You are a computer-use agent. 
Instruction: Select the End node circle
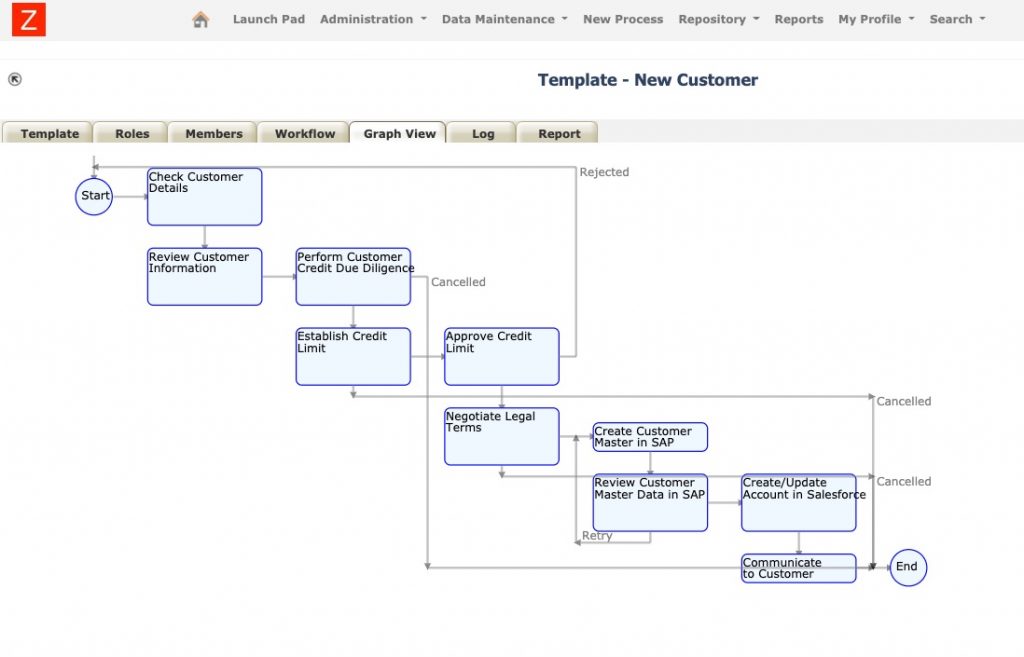908,567
